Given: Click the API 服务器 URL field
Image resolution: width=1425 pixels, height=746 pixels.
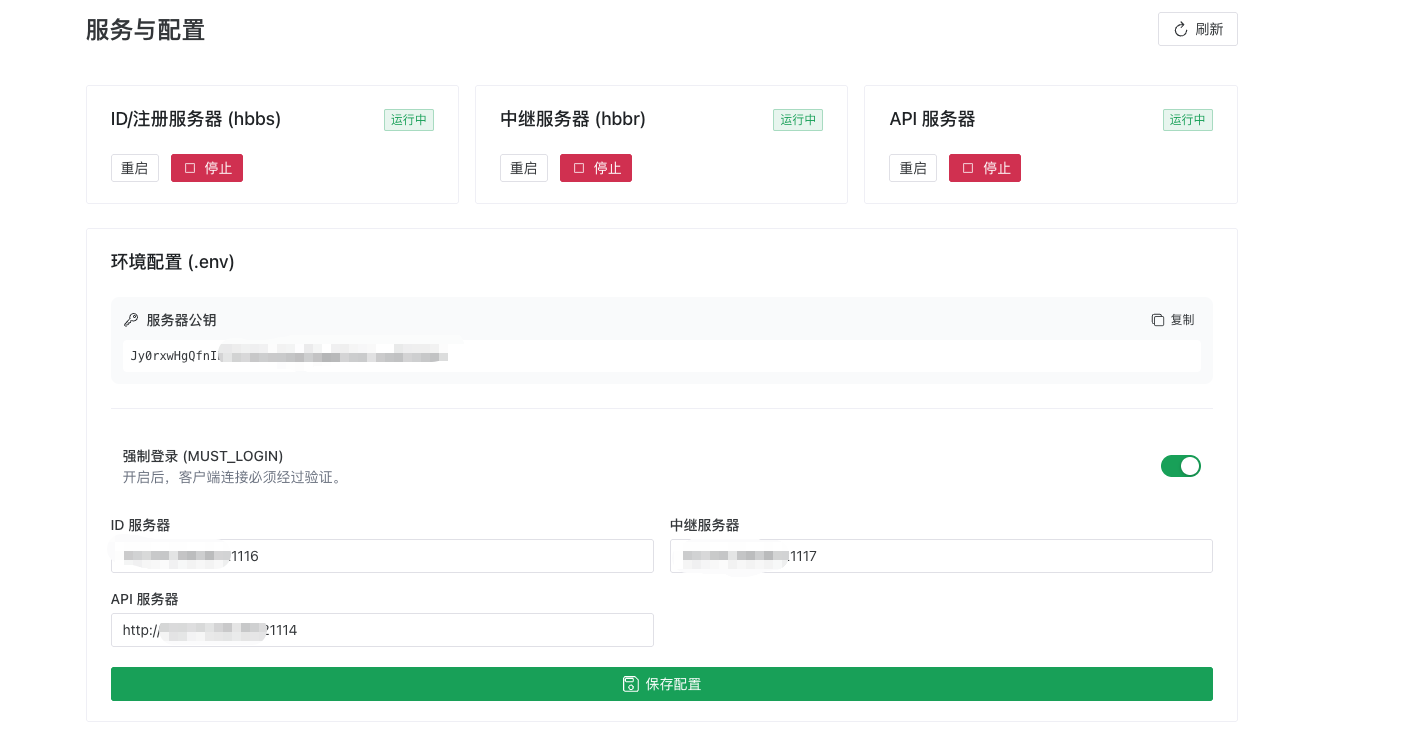Looking at the screenshot, I should click(382, 630).
